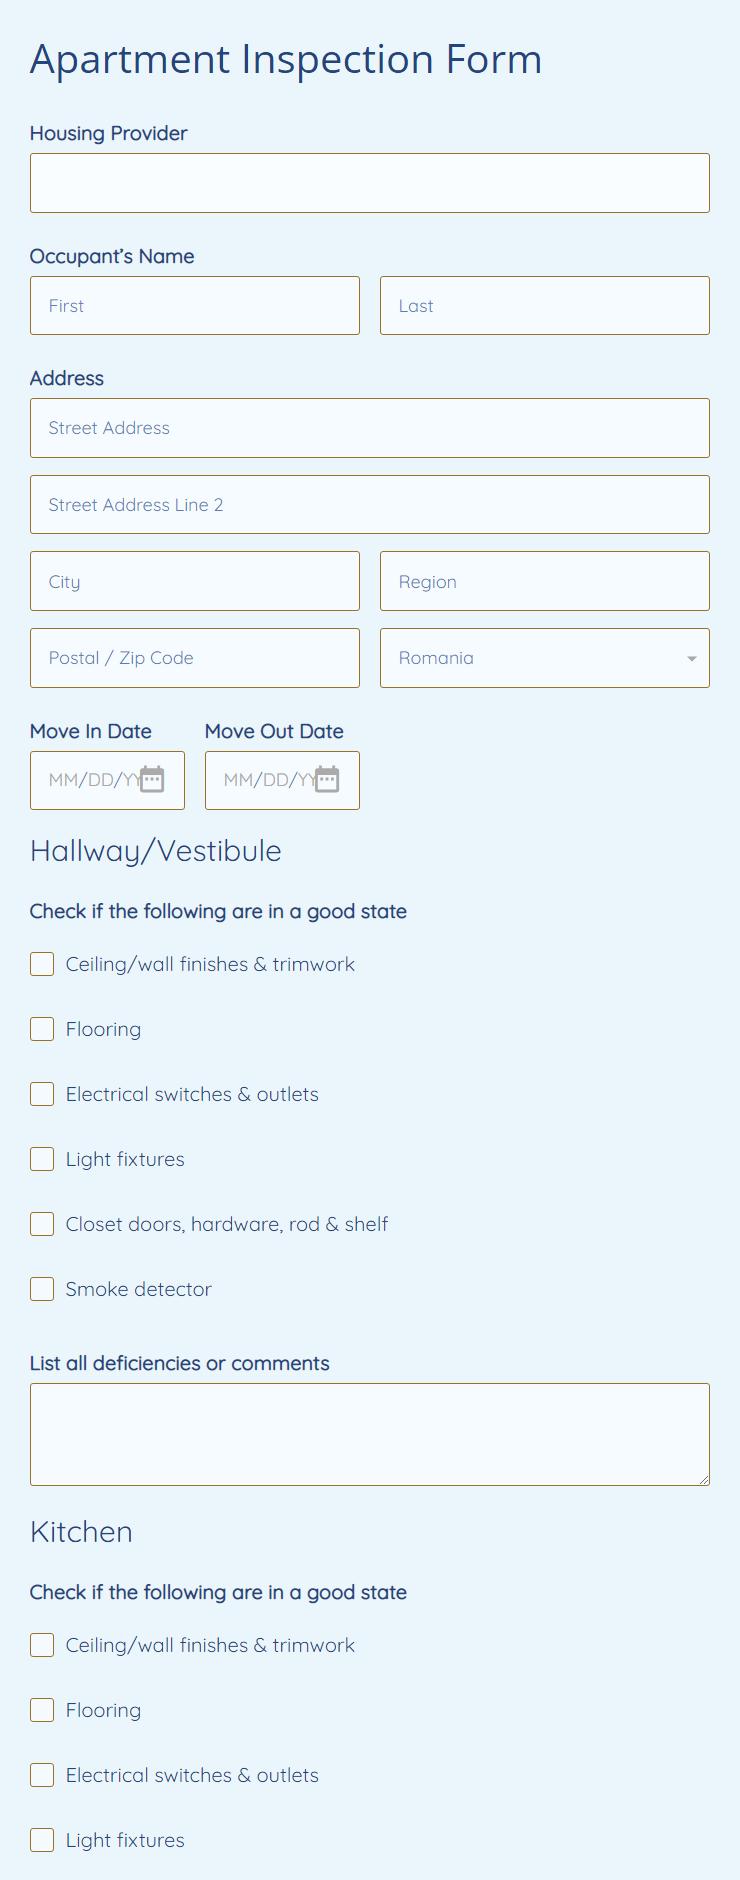Select the City input field

(195, 582)
